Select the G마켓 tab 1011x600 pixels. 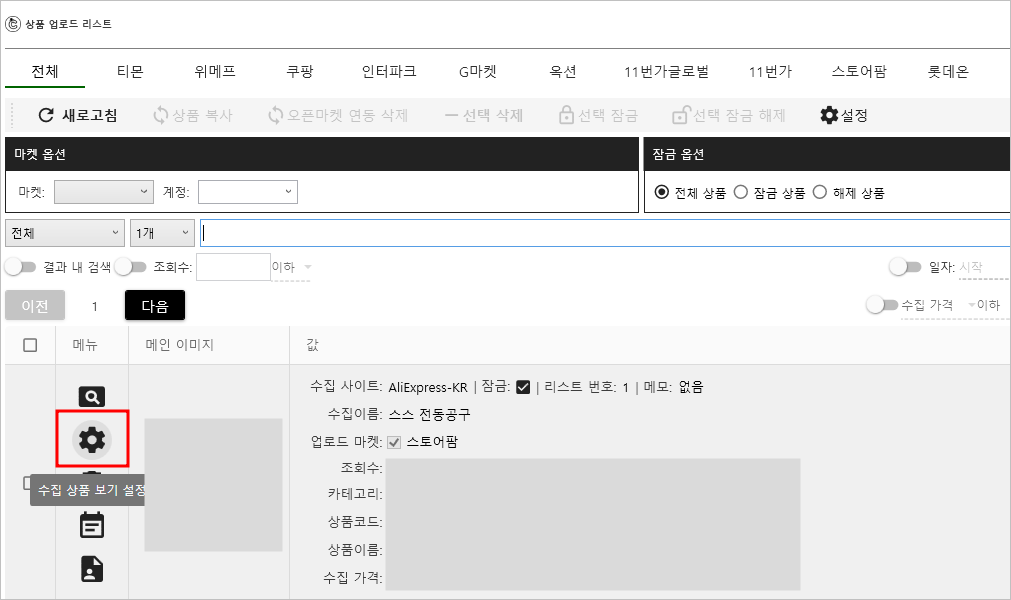(x=478, y=71)
